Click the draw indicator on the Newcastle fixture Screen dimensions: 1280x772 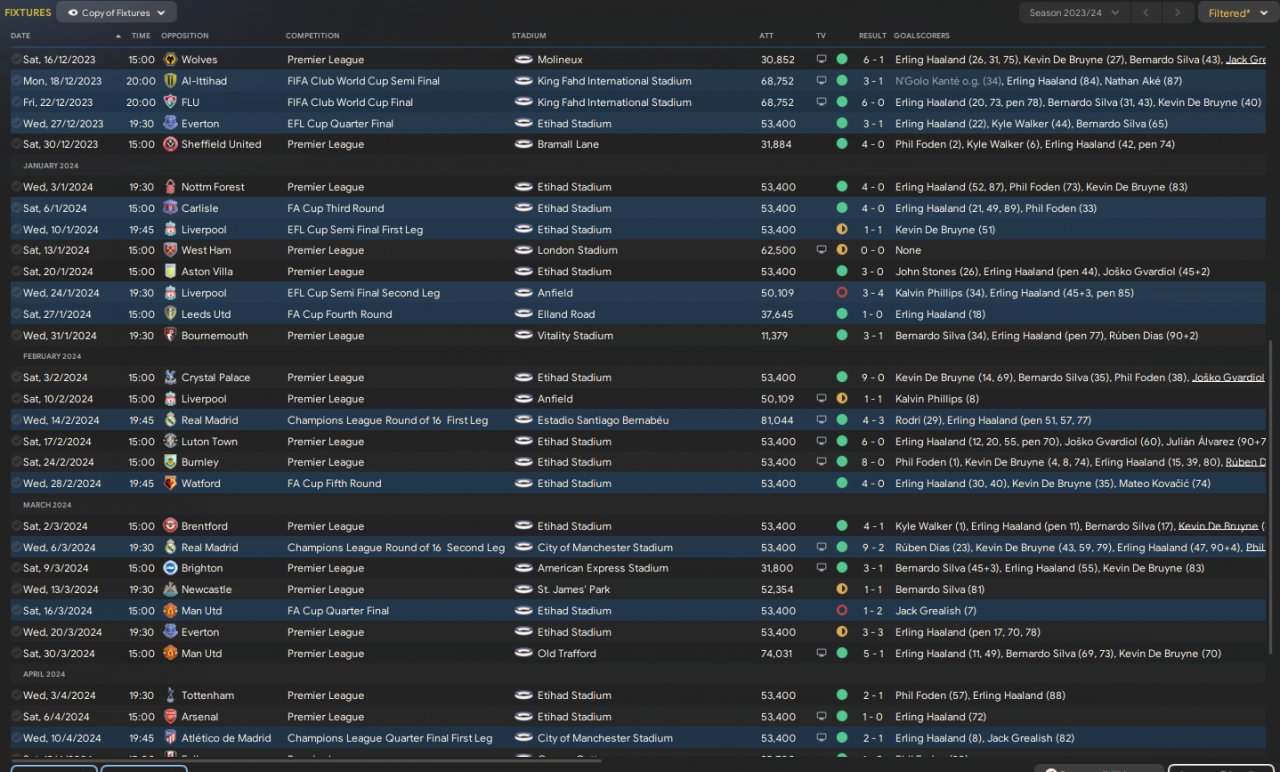pyautogui.click(x=842, y=590)
